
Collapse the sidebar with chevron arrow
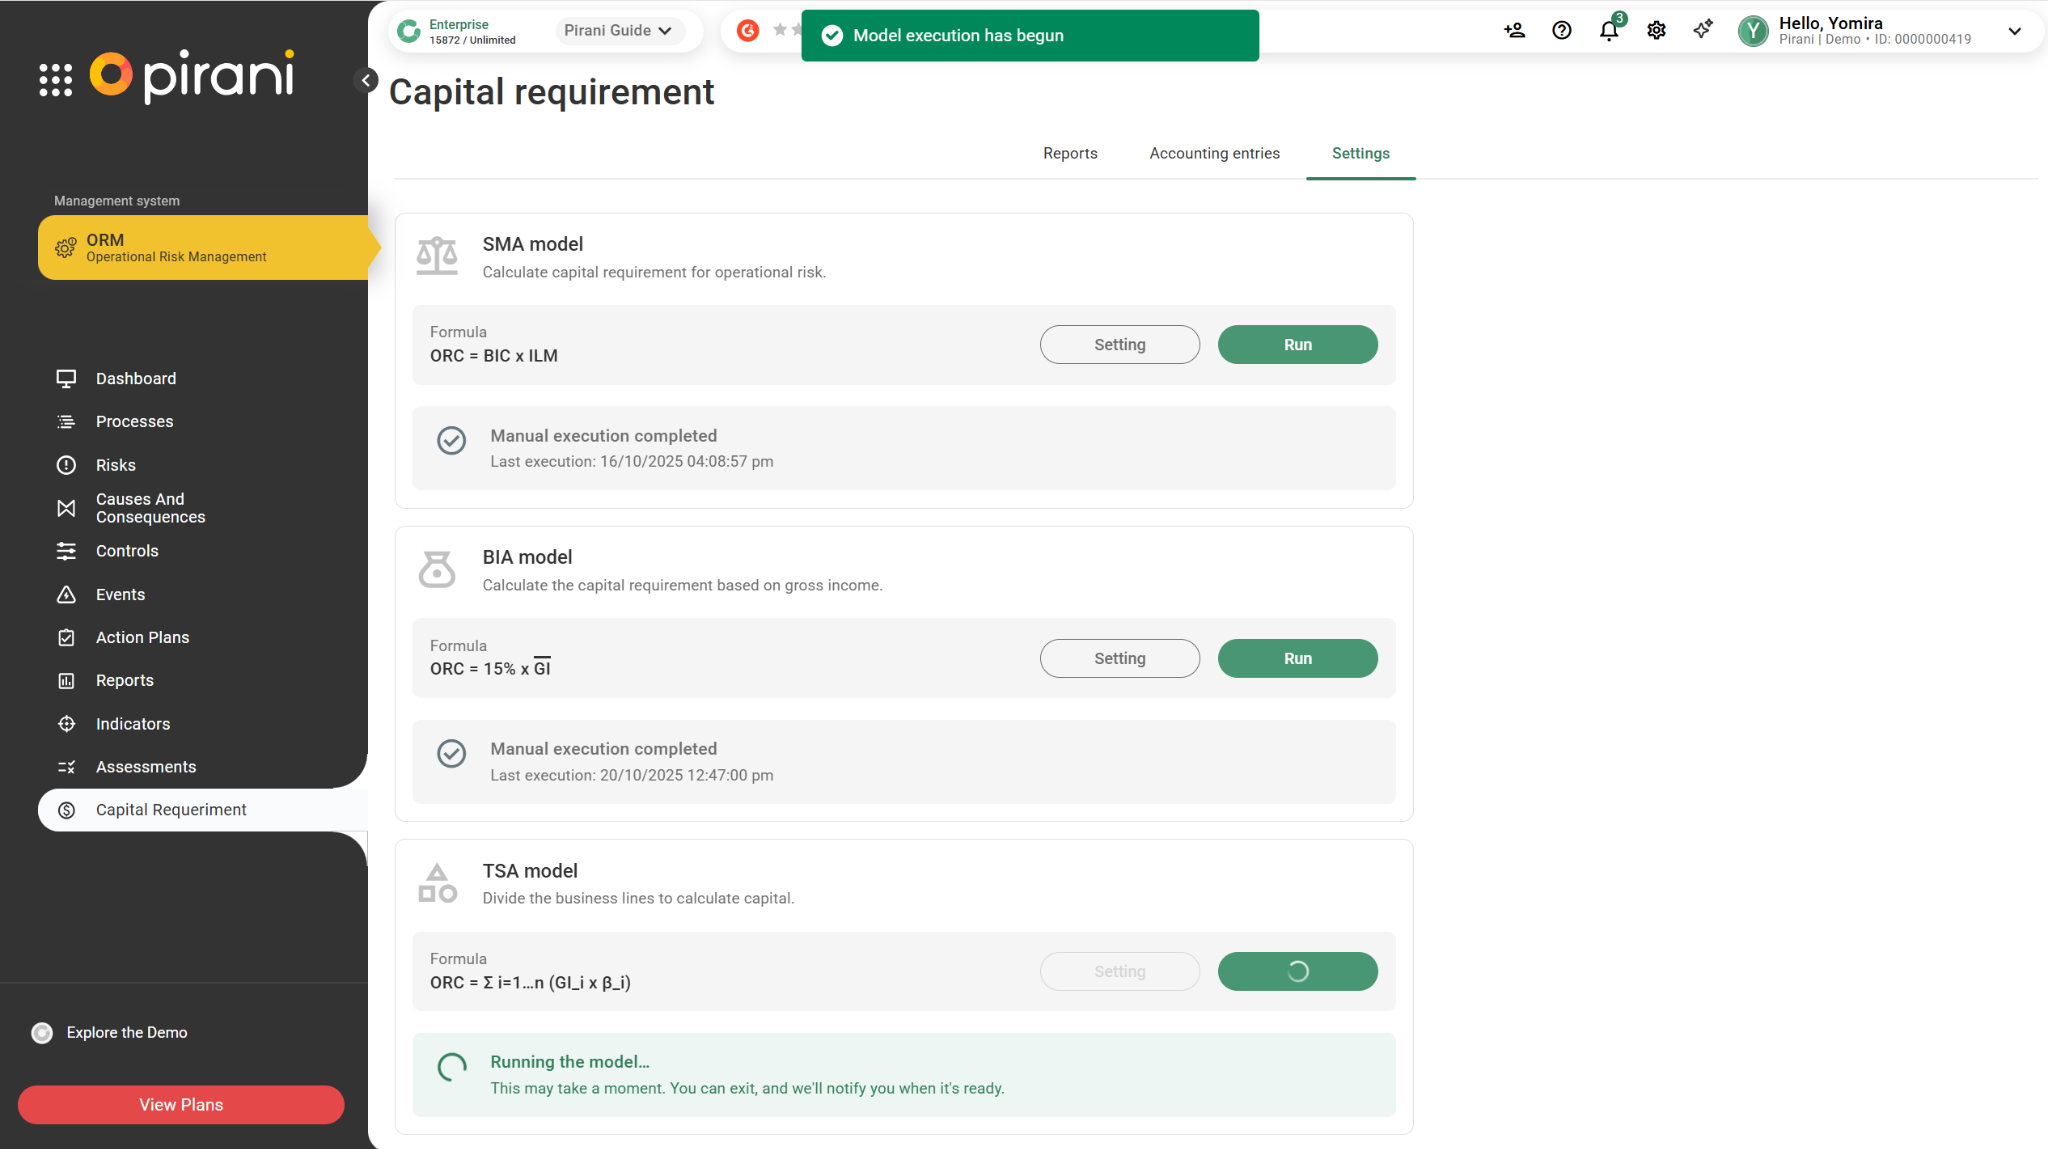click(x=366, y=80)
